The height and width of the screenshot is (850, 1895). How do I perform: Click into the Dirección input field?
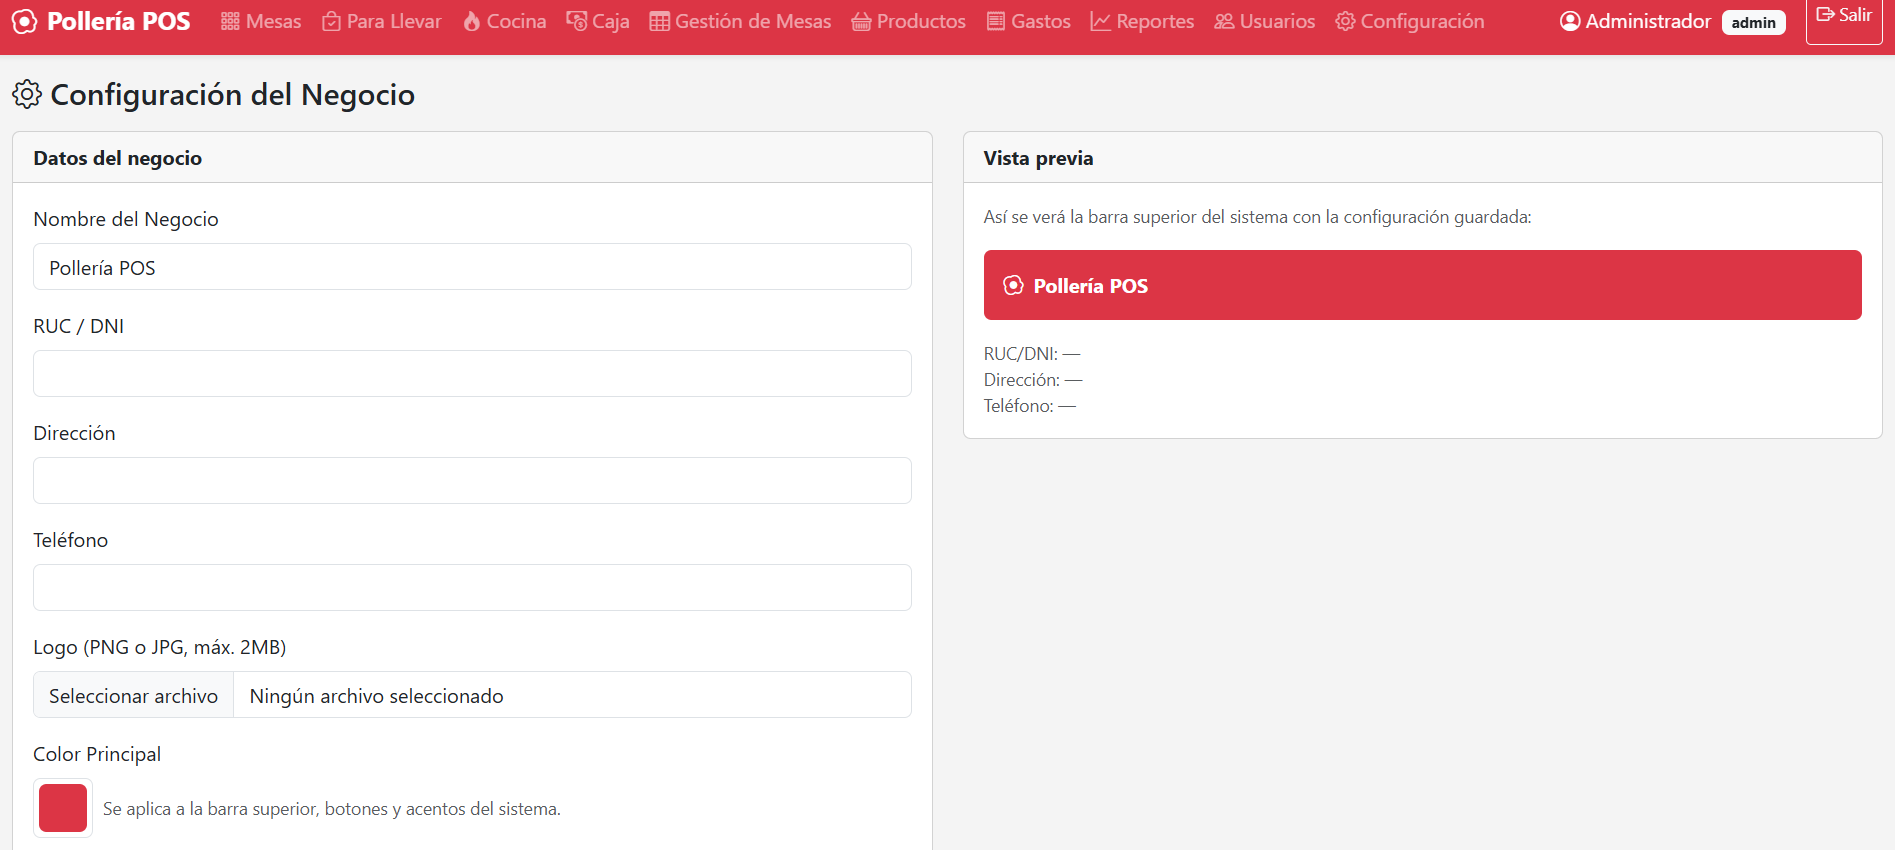pyautogui.click(x=472, y=481)
